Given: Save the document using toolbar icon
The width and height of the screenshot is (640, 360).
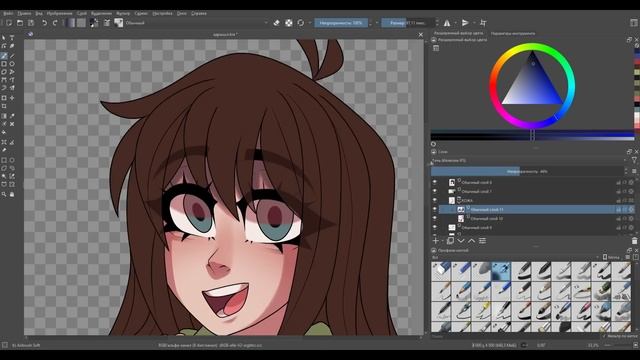Looking at the screenshot, I should [x=31, y=23].
